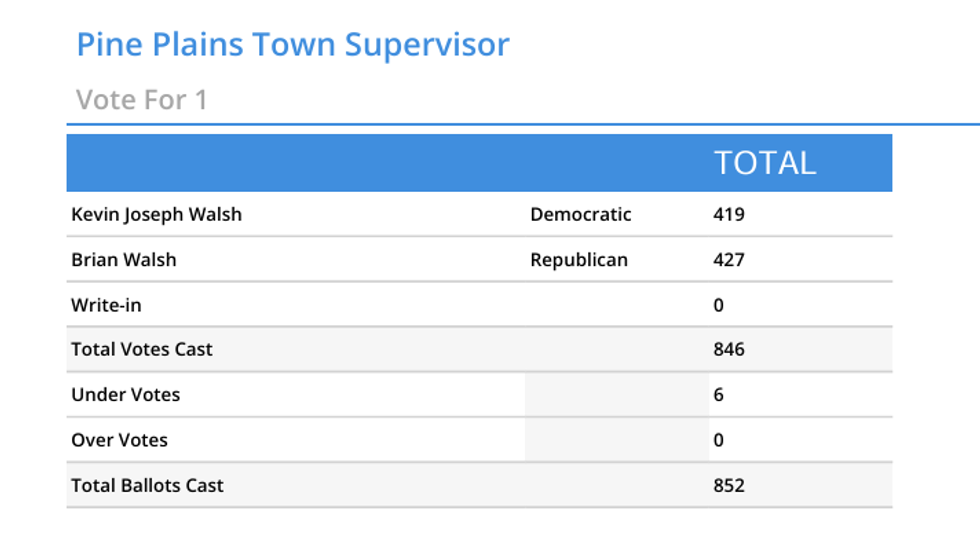Click candidate name Kevin Joseph Walsh

point(156,214)
